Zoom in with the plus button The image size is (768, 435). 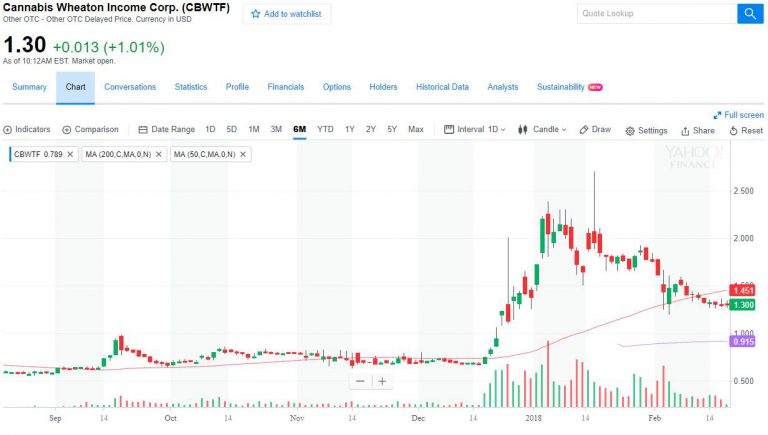(382, 381)
